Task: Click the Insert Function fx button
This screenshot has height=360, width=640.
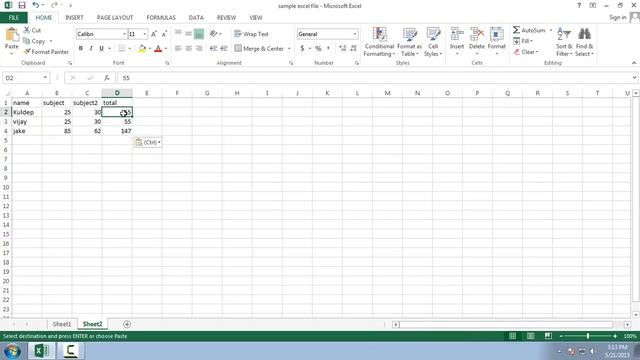Action: tap(107, 78)
